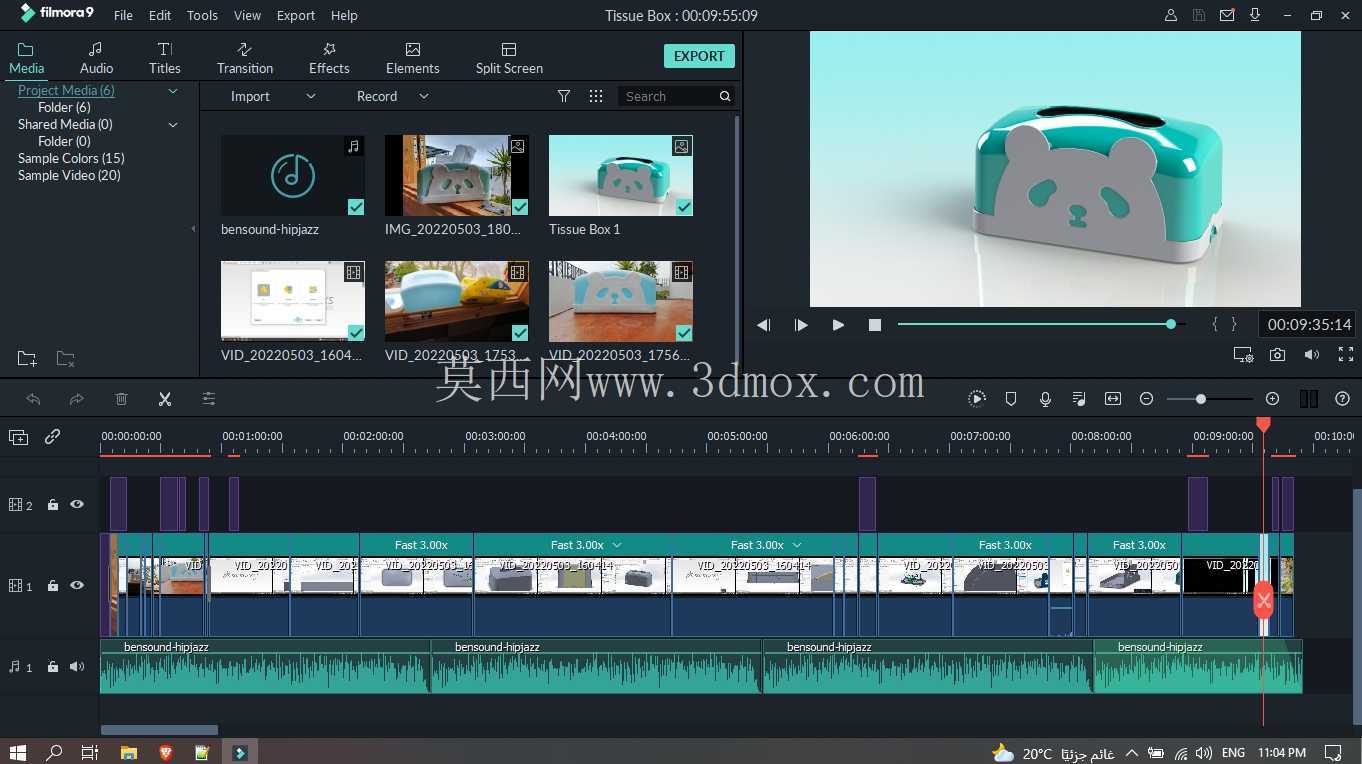Open the filter icon in media panel
The height and width of the screenshot is (764, 1362).
(564, 96)
